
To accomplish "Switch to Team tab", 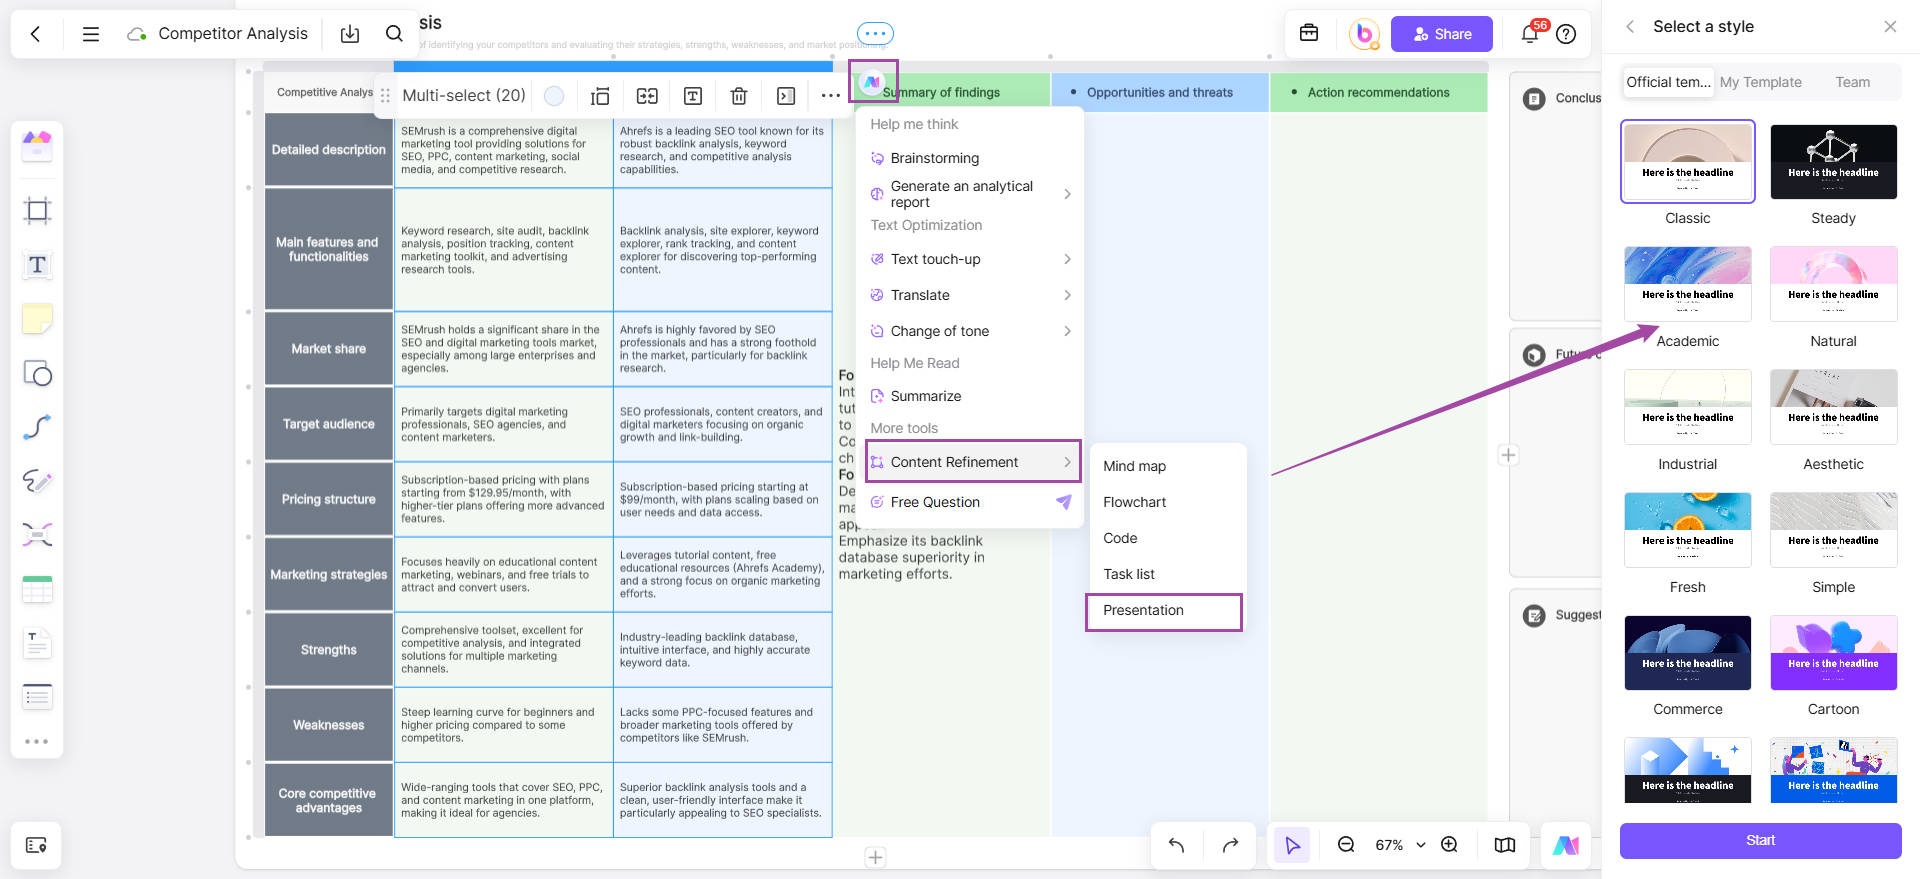I will tap(1853, 82).
